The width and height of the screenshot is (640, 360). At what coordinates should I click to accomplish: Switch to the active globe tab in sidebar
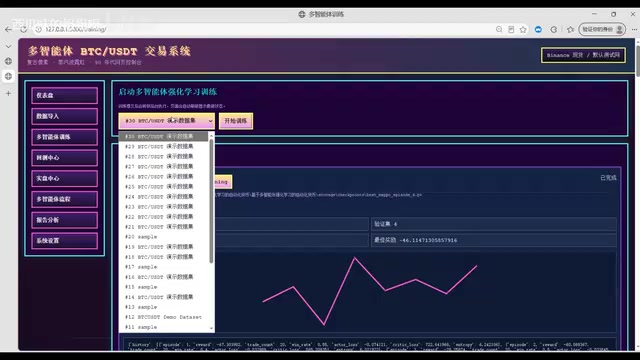pos(8,76)
